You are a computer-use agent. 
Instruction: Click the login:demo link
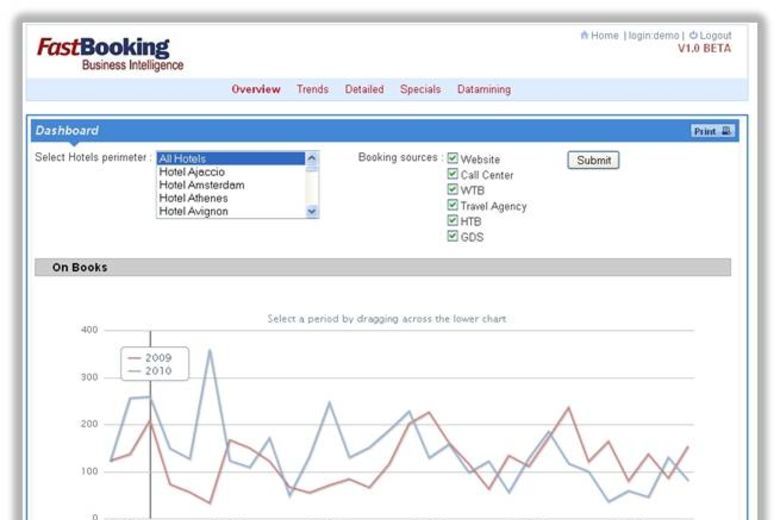[x=654, y=35]
